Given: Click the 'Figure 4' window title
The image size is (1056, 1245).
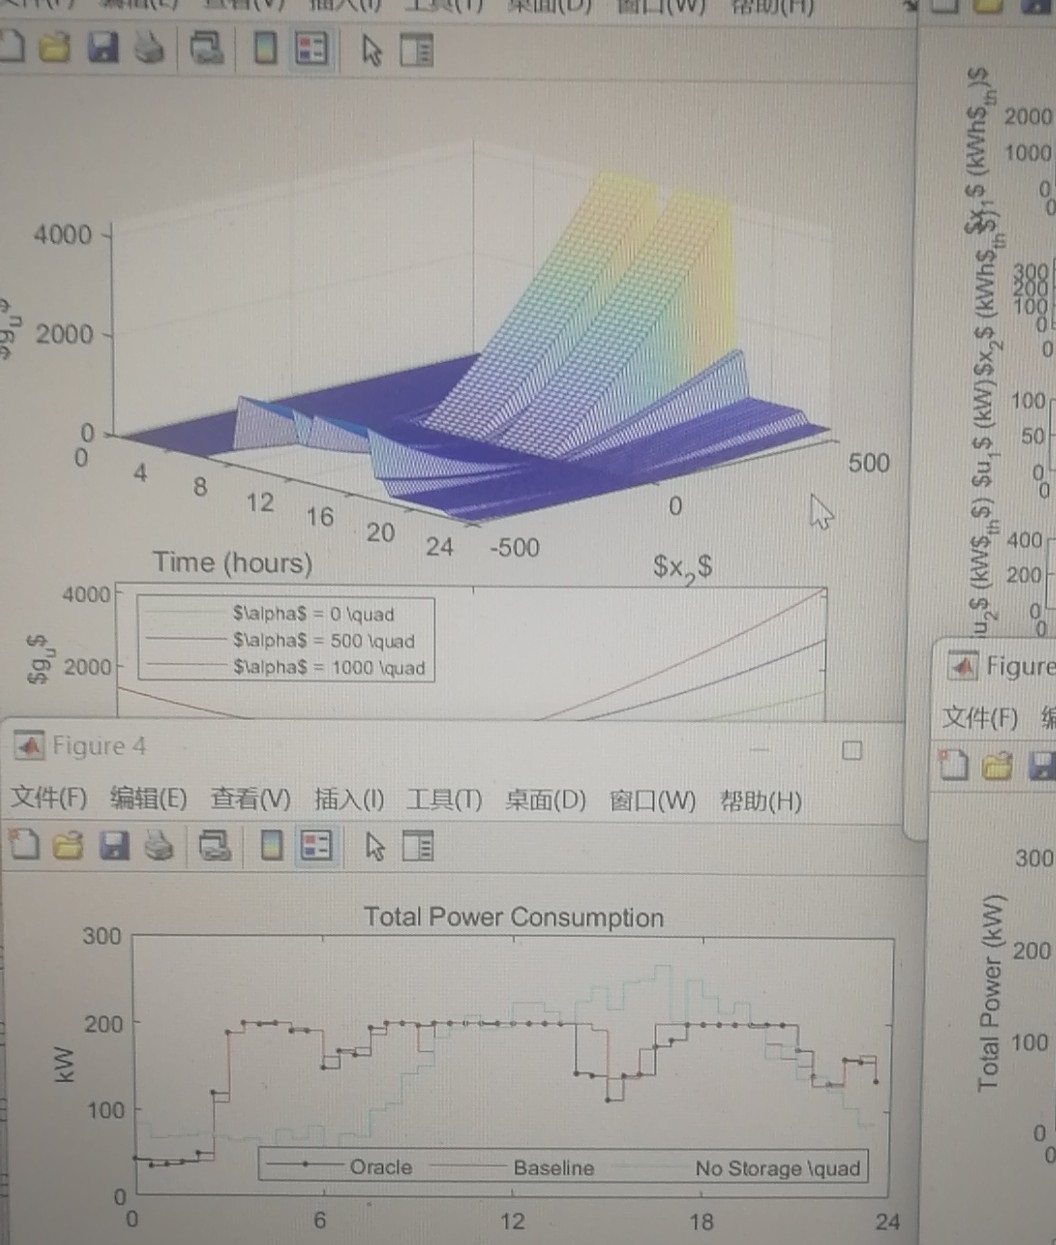Looking at the screenshot, I should coord(99,746).
